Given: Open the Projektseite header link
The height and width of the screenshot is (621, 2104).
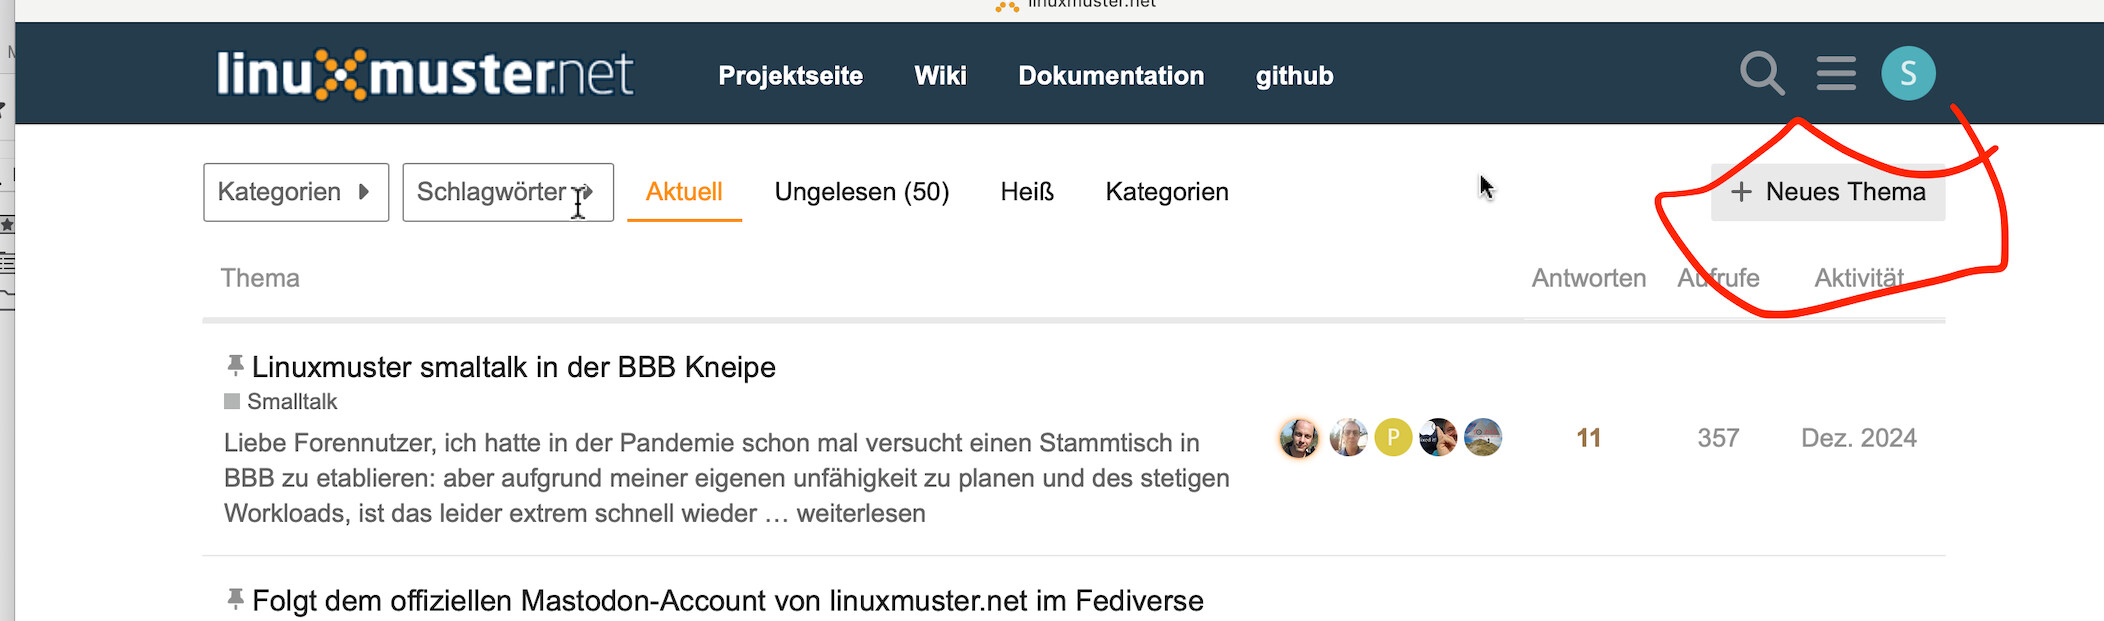Looking at the screenshot, I should coord(790,76).
